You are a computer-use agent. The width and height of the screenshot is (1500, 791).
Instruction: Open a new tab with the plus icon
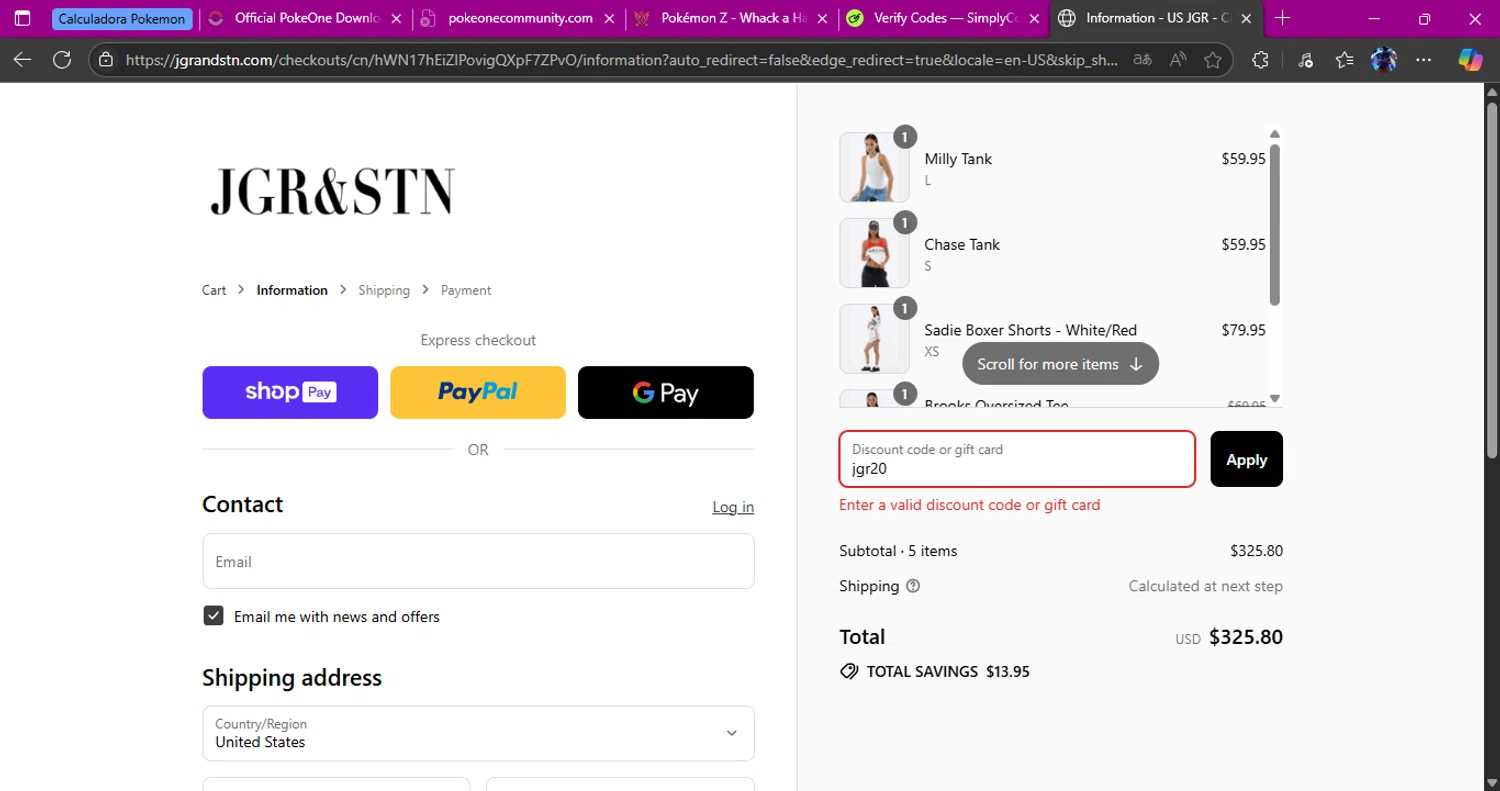pos(1283,18)
